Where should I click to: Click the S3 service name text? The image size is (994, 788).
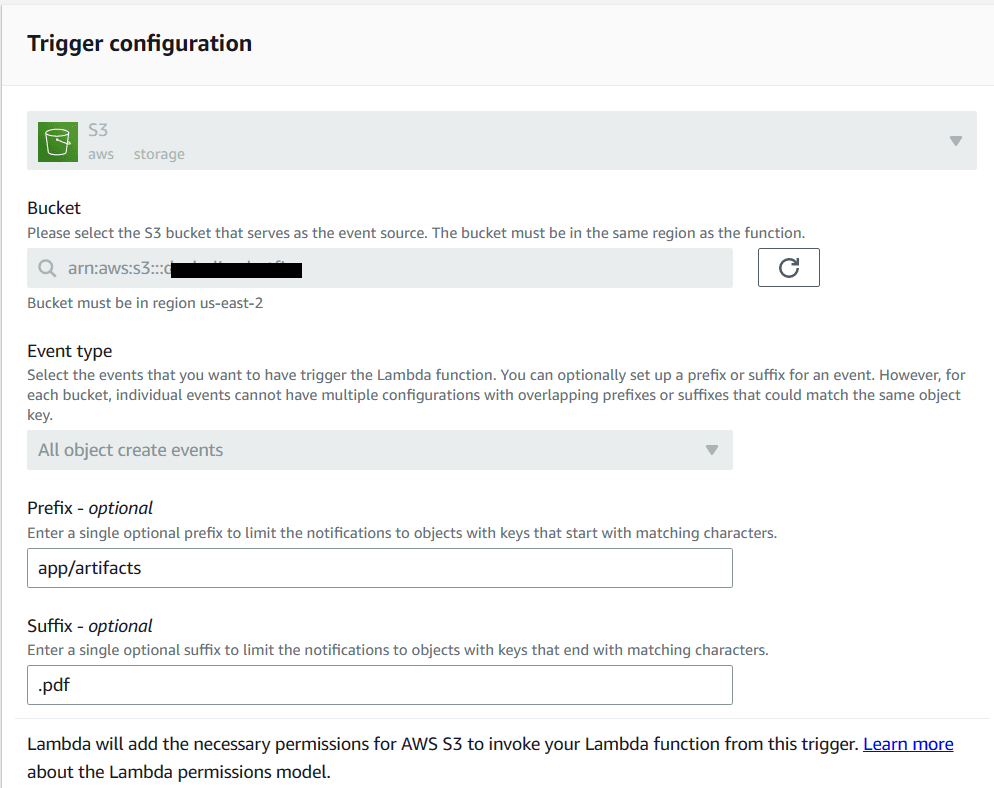(98, 130)
